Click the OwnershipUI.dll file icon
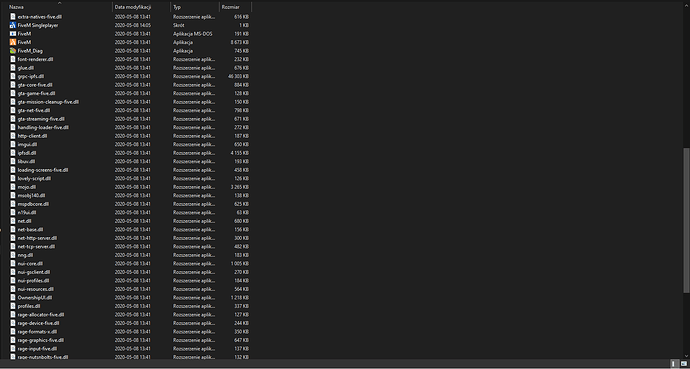690x369 pixels. pyautogui.click(x=12, y=297)
